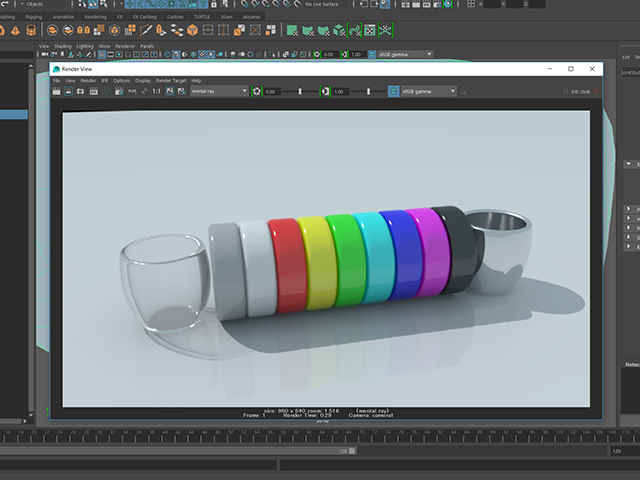Click the Keep Image icon in Render View

(170, 91)
